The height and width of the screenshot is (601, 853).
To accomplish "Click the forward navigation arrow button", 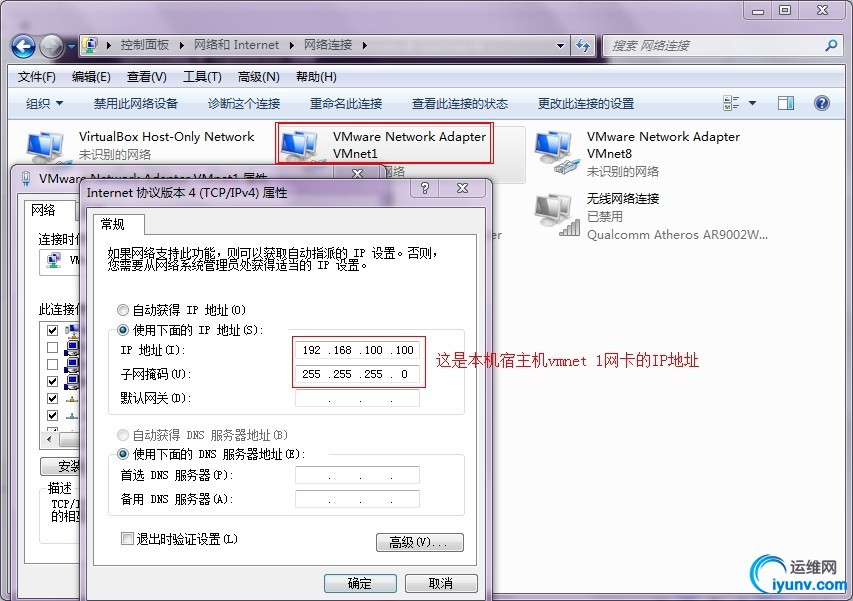I will 52,46.
